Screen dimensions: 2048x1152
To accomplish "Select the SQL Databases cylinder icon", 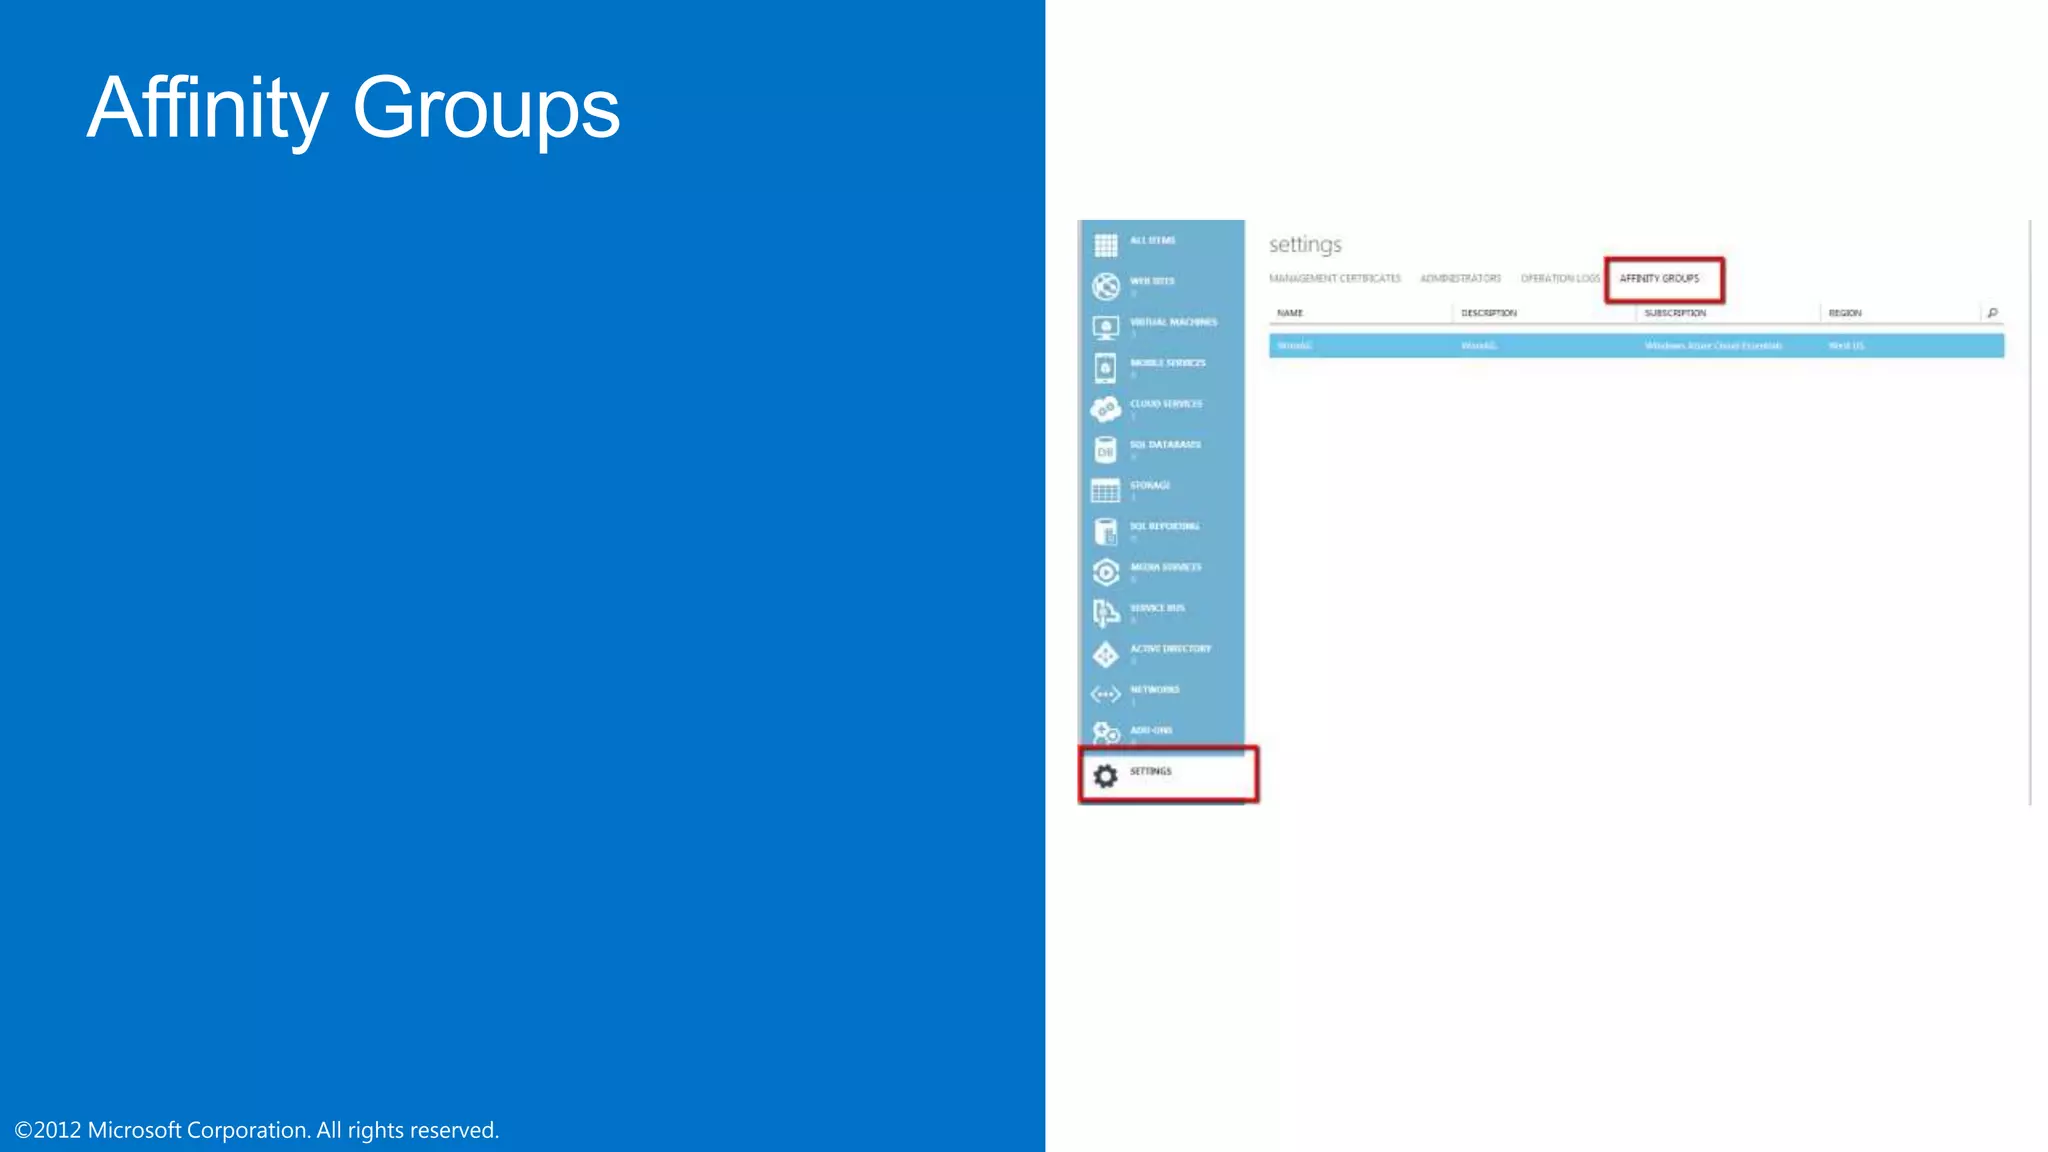I will click(x=1105, y=450).
